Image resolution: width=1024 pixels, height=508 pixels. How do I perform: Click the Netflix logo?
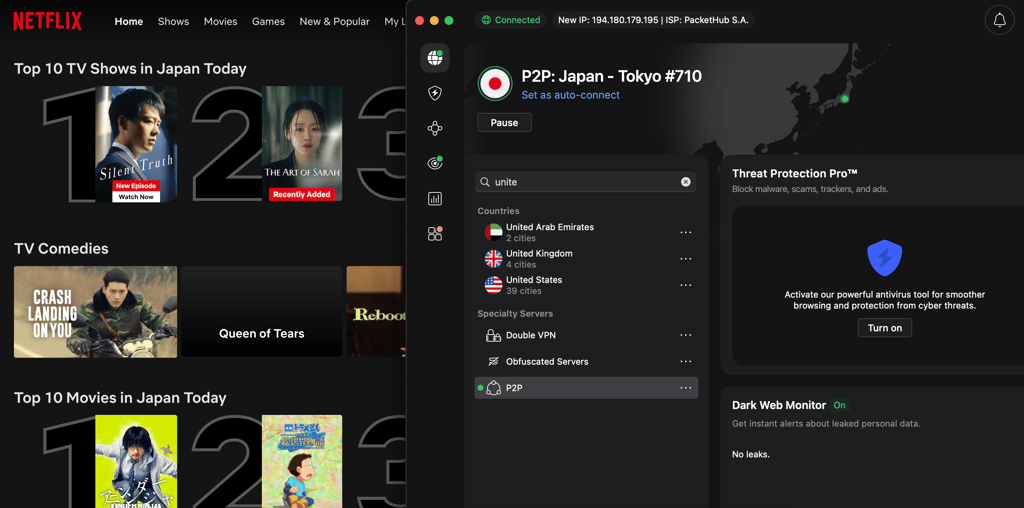(x=48, y=22)
